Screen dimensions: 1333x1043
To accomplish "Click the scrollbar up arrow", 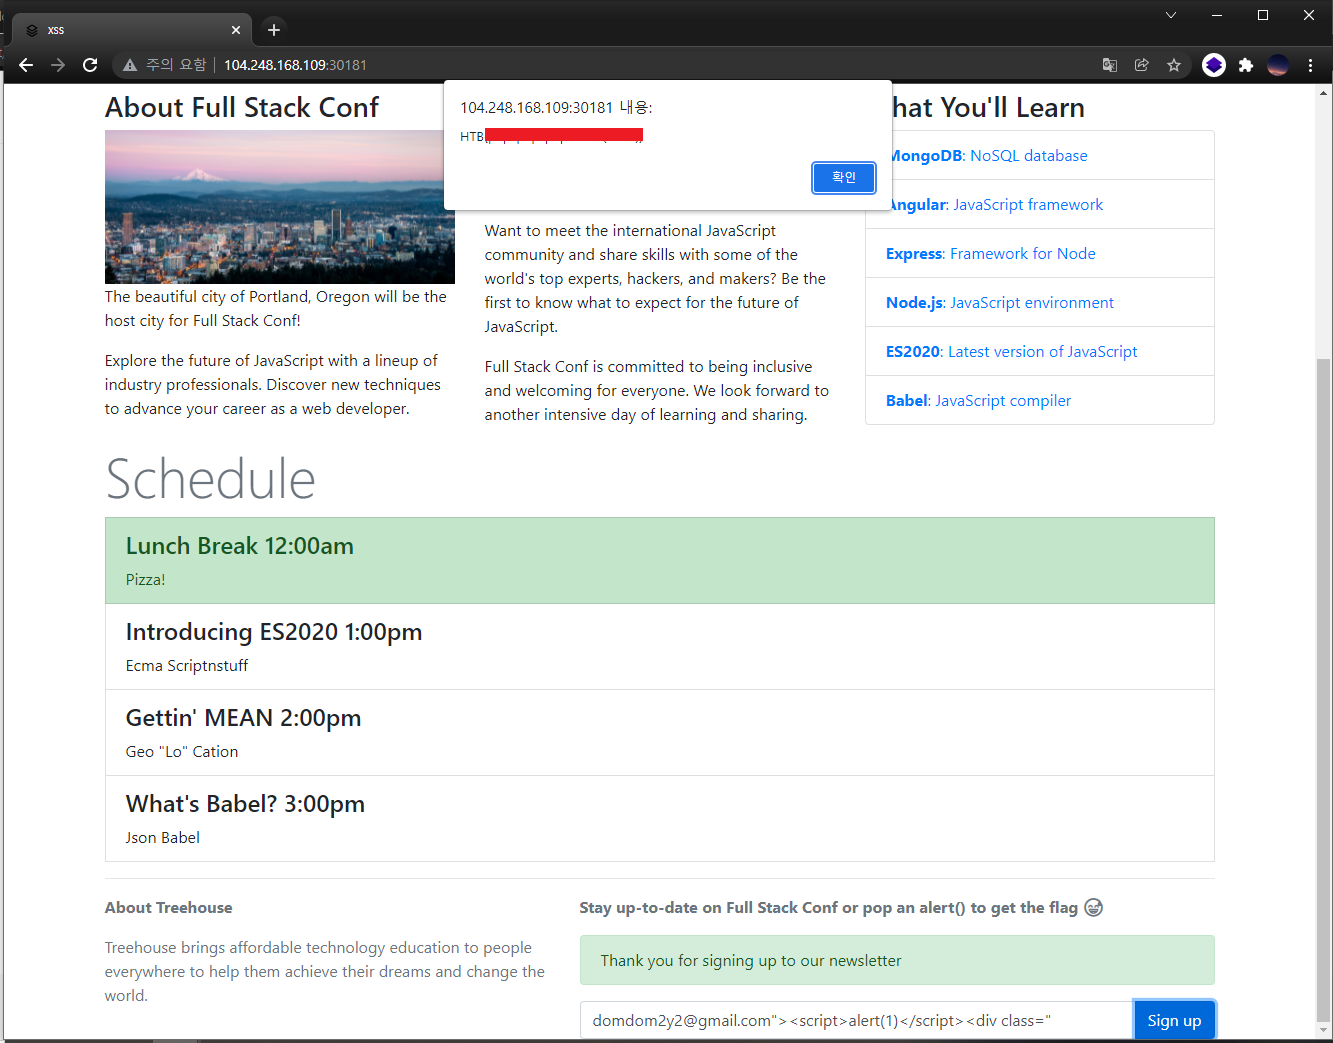I will click(1324, 92).
